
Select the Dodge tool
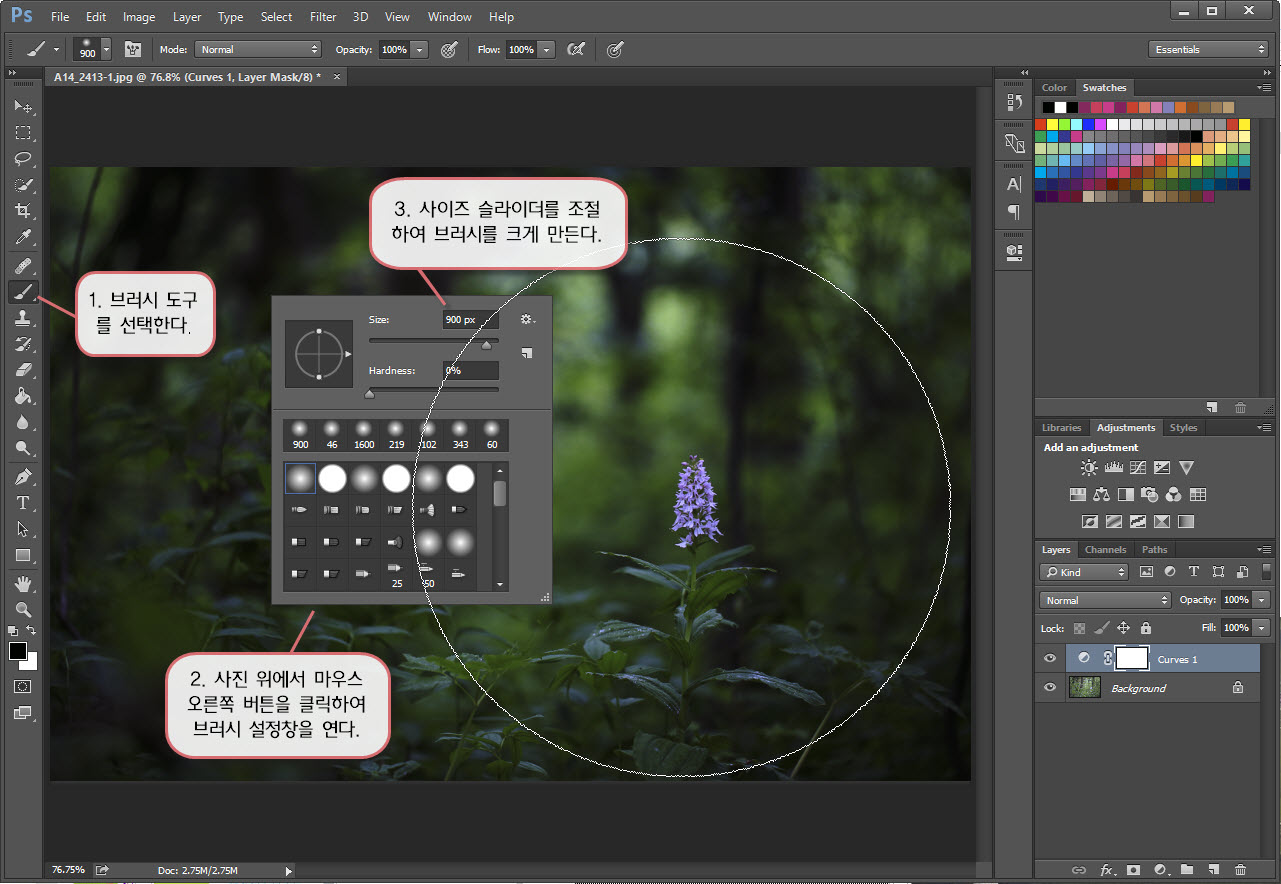23,448
